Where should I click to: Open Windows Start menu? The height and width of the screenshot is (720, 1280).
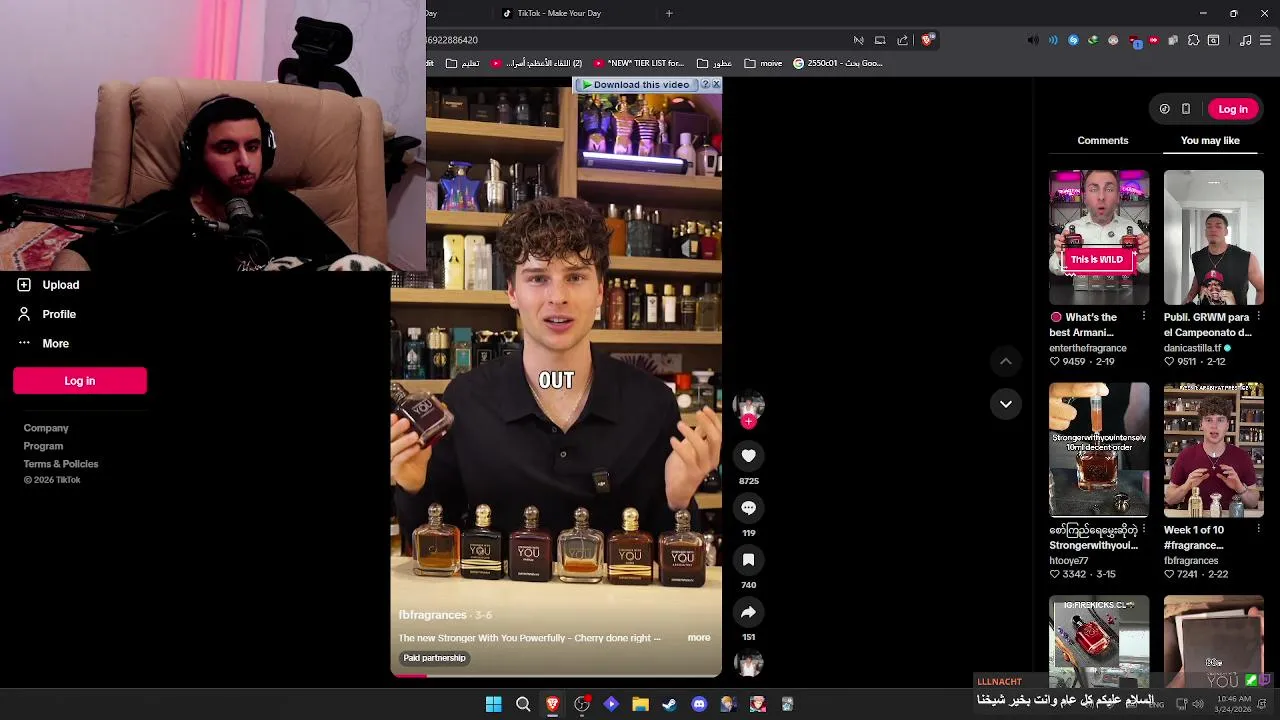[494, 704]
